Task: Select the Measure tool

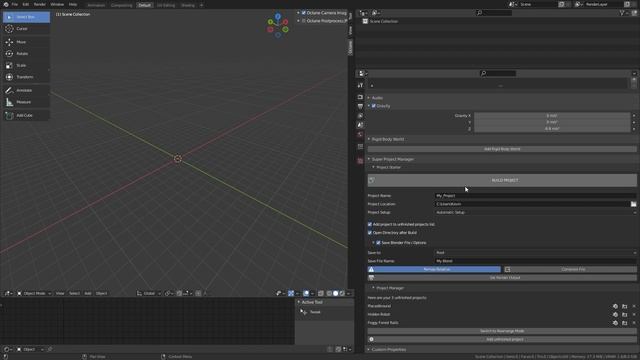Action: pos(26,102)
